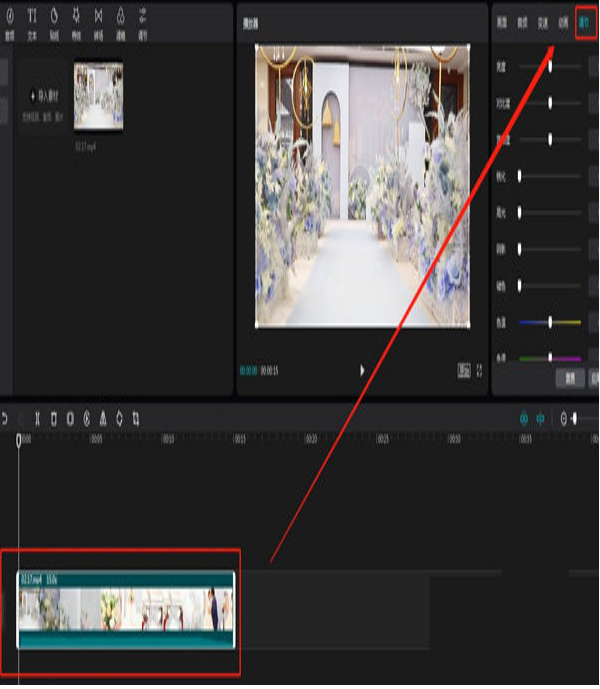Click the Split tool in timeline toolbar
The image size is (600, 689).
point(37,419)
